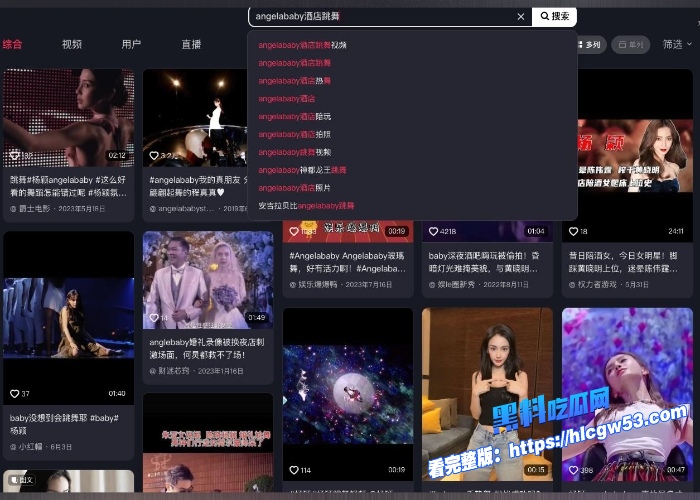Image resolution: width=700 pixels, height=500 pixels.
Task: Click the heart icon on the angelababyst video
Action: pos(154,155)
